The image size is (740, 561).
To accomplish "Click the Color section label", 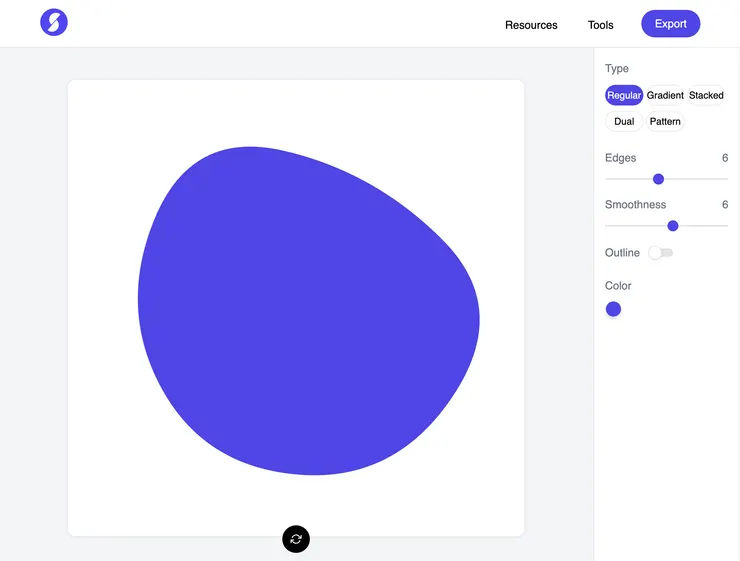I will (x=618, y=285).
